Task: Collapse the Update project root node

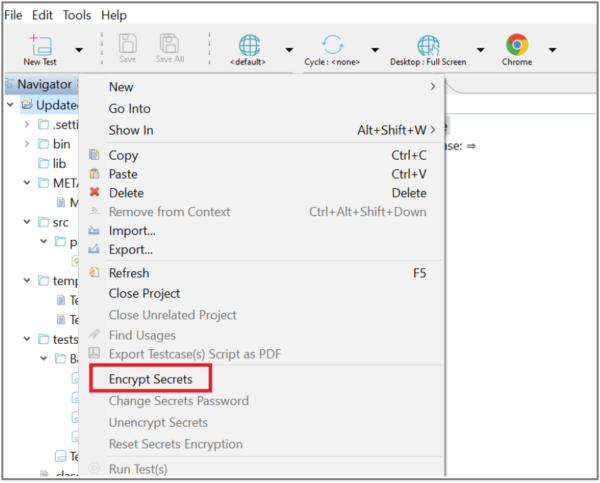Action: tap(10, 104)
